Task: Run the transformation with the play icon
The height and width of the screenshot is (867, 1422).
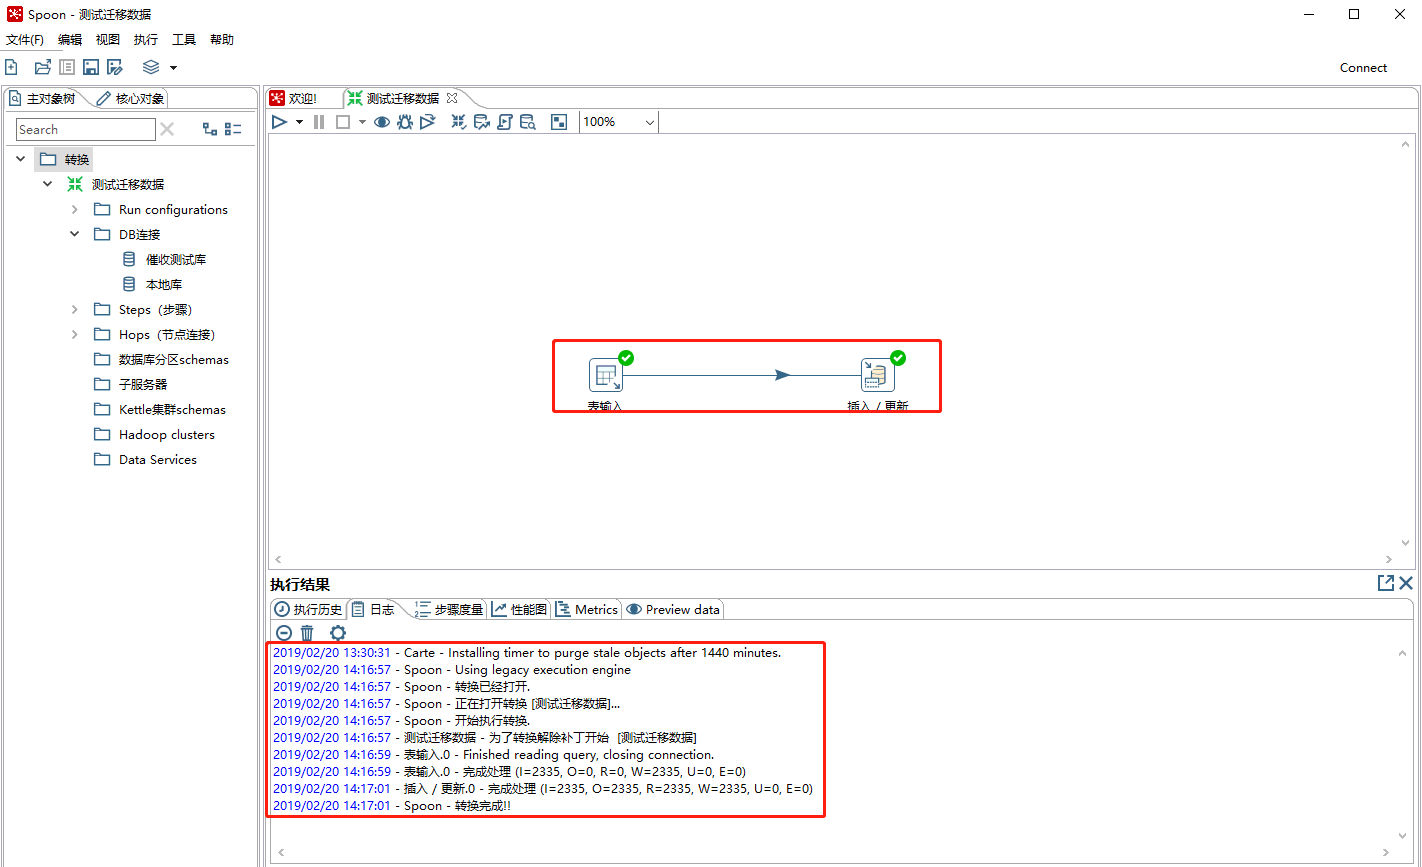Action: pyautogui.click(x=279, y=122)
